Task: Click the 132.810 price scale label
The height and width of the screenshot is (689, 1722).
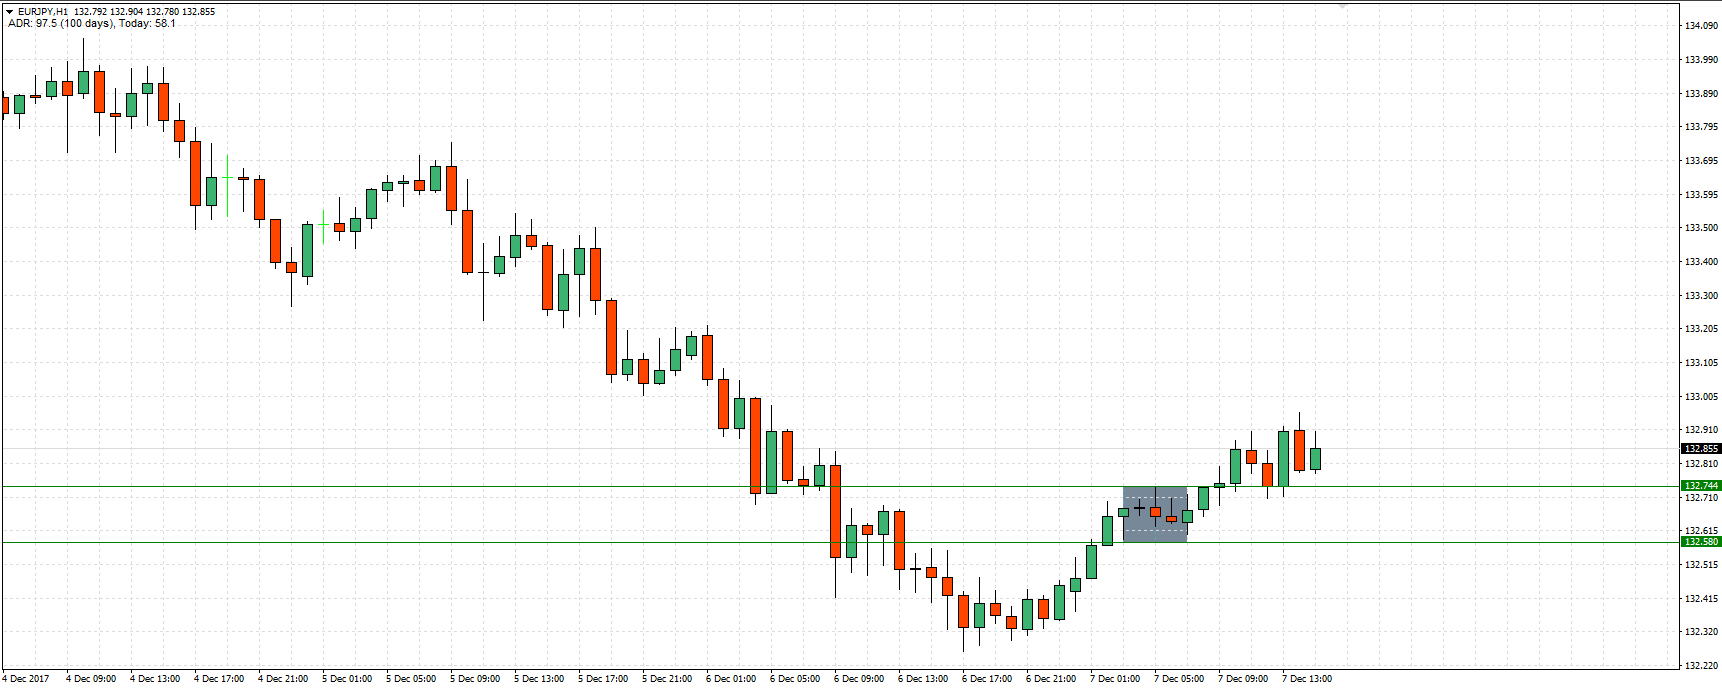Action: (x=1701, y=464)
